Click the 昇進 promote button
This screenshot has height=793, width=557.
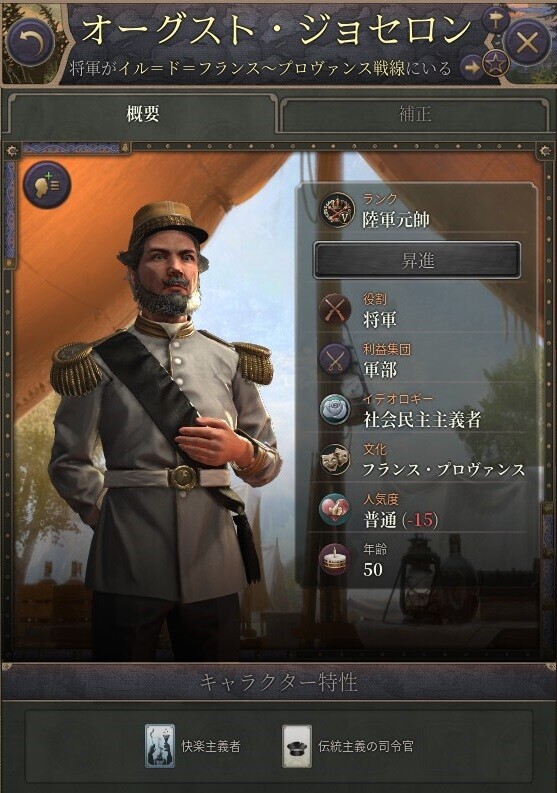(x=417, y=260)
